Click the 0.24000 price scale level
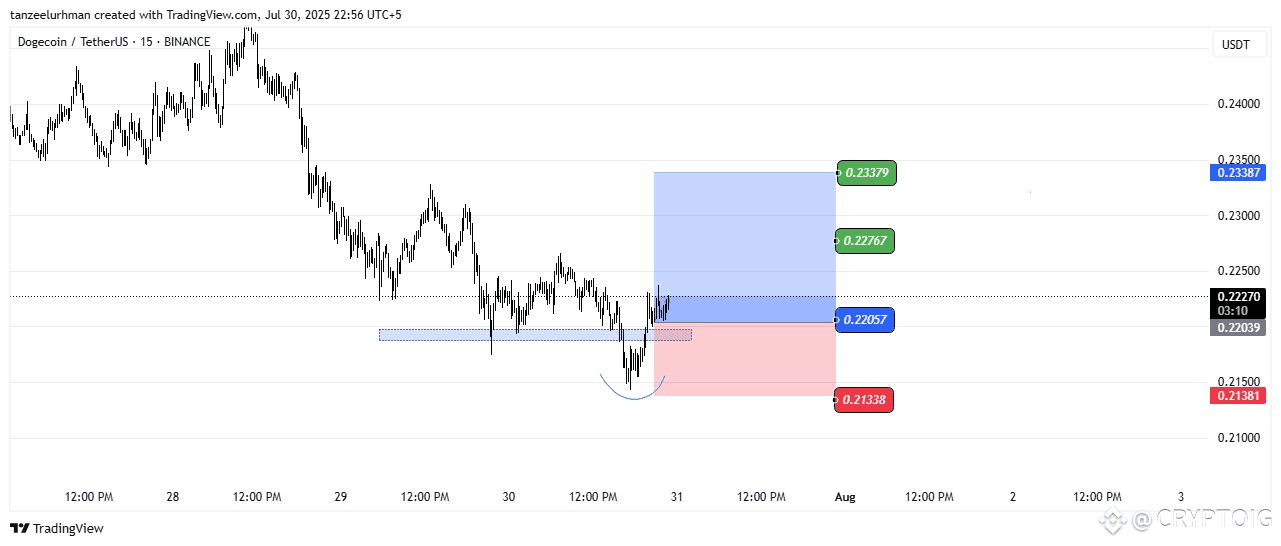1281x546 pixels. pos(1238,104)
